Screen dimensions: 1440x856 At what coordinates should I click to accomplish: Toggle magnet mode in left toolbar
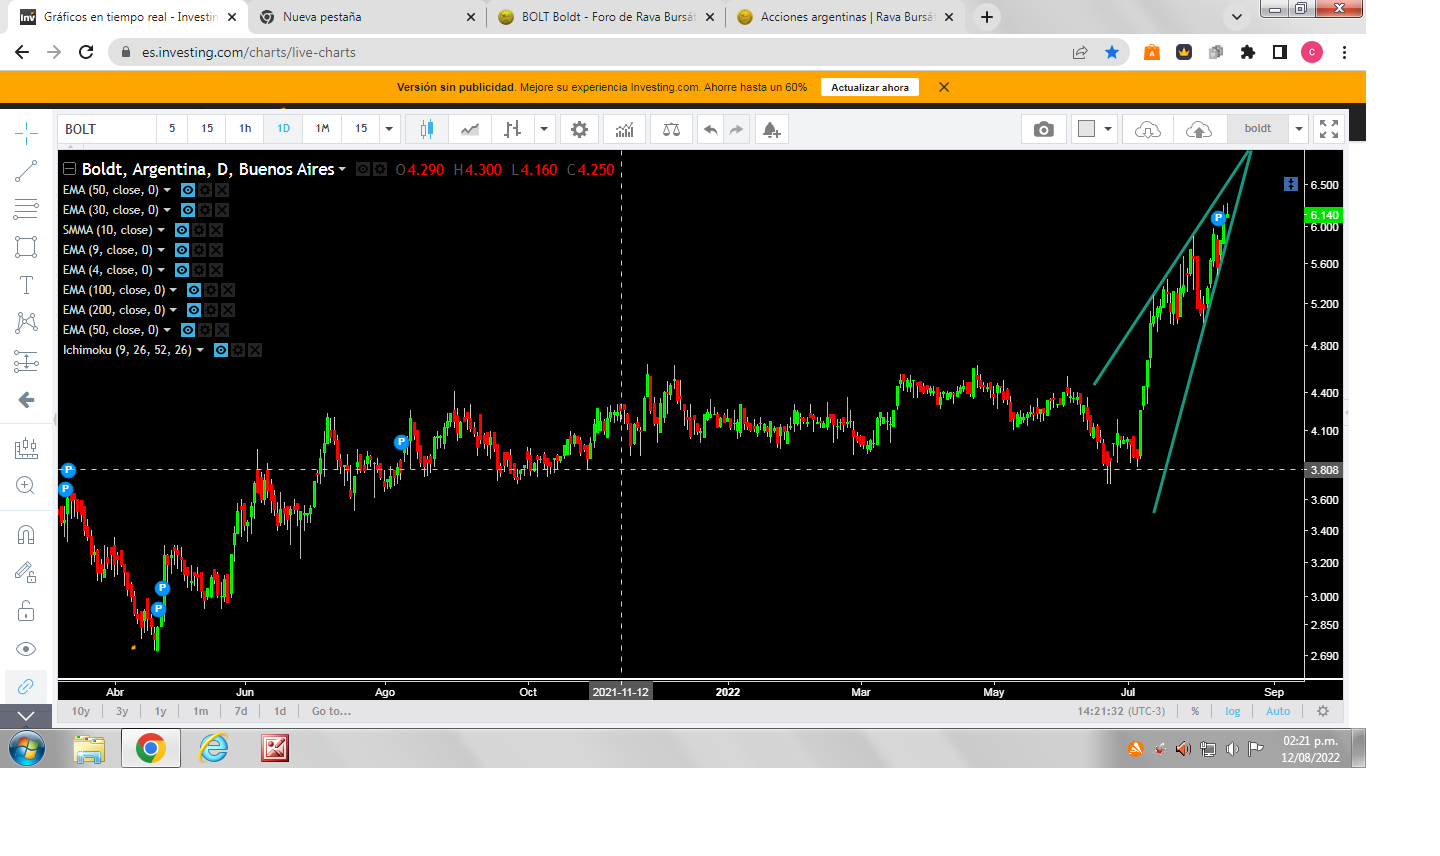pos(26,534)
